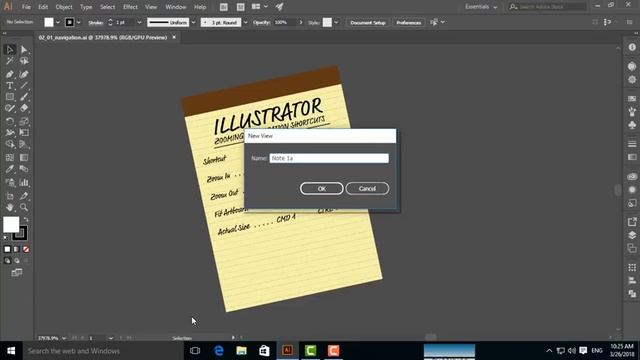Select the Scale tool
This screenshot has height=360, width=640.
(24, 121)
